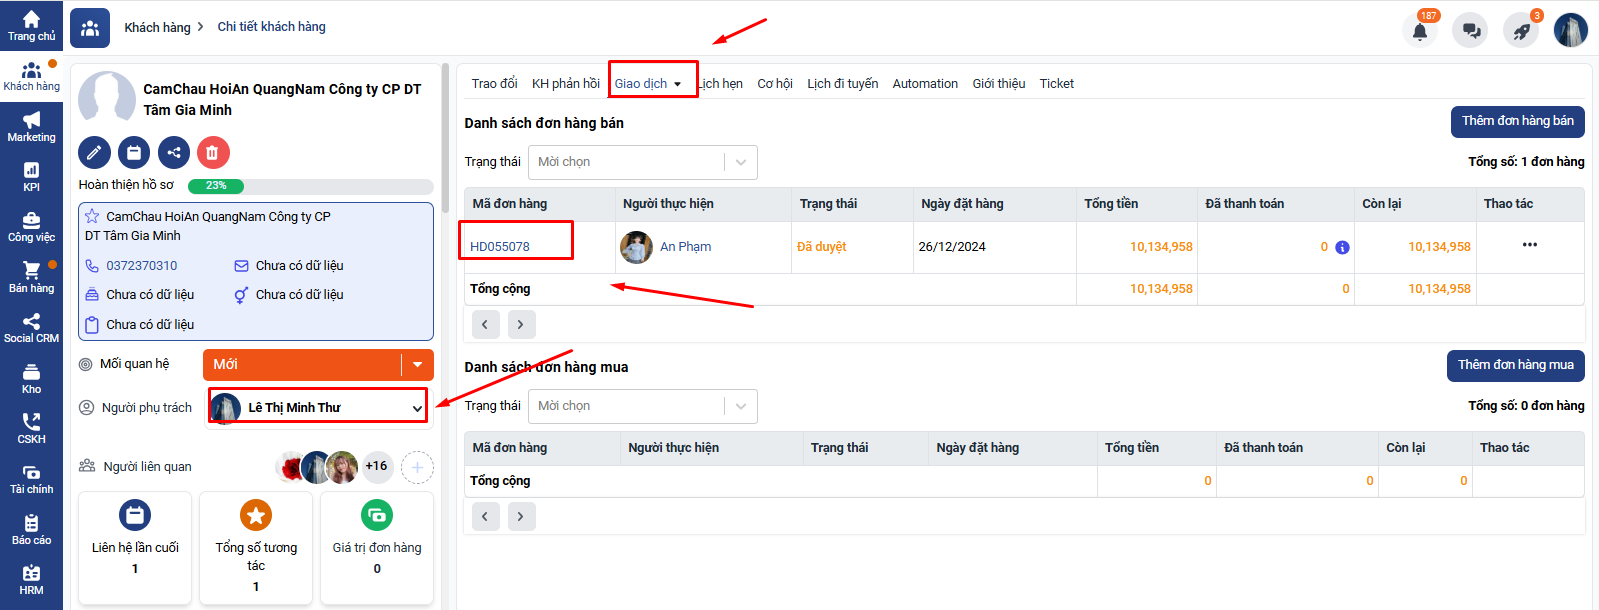Open the Kho warehouse sidebar icon

coord(31,378)
